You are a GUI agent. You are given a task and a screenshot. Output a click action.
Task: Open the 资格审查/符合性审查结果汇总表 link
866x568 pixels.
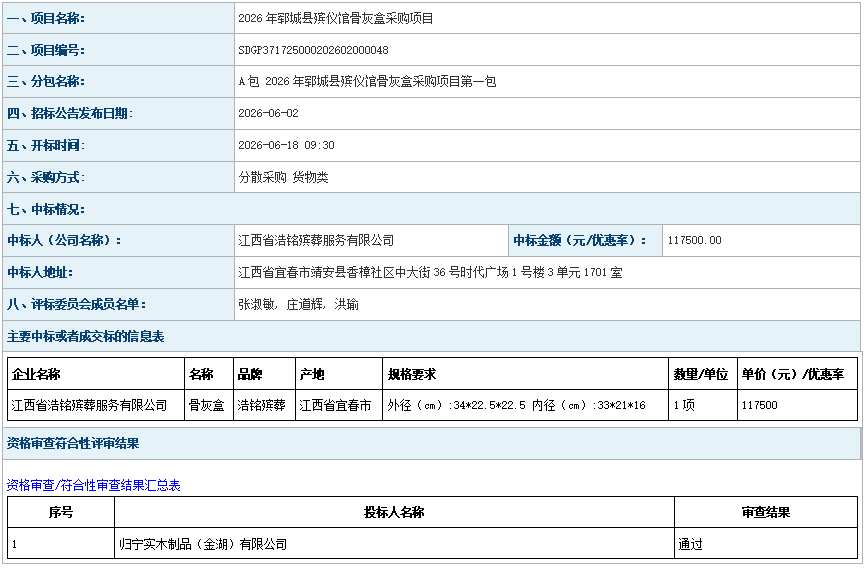[x=93, y=486]
